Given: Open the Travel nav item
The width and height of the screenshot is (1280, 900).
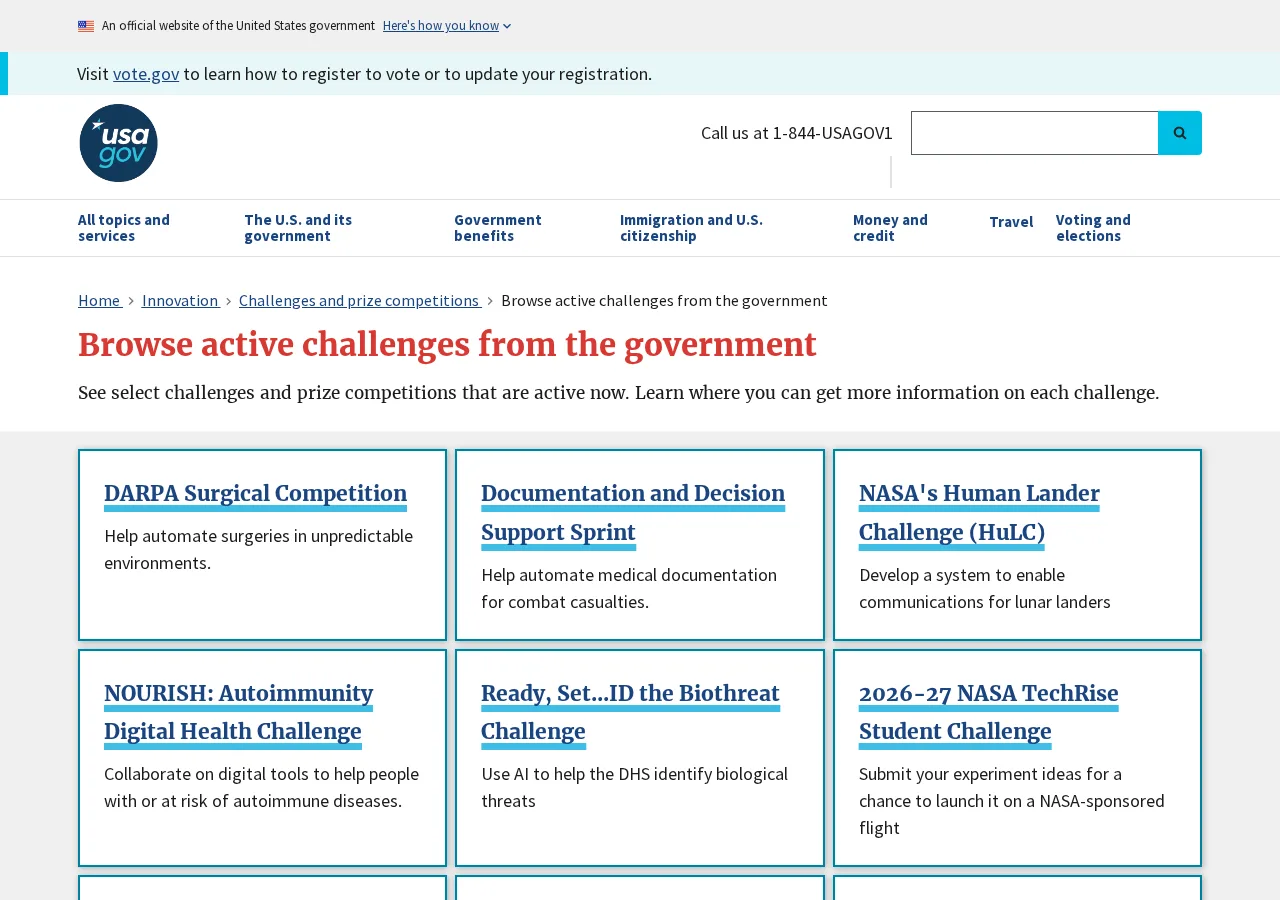Looking at the screenshot, I should 1011,222.
